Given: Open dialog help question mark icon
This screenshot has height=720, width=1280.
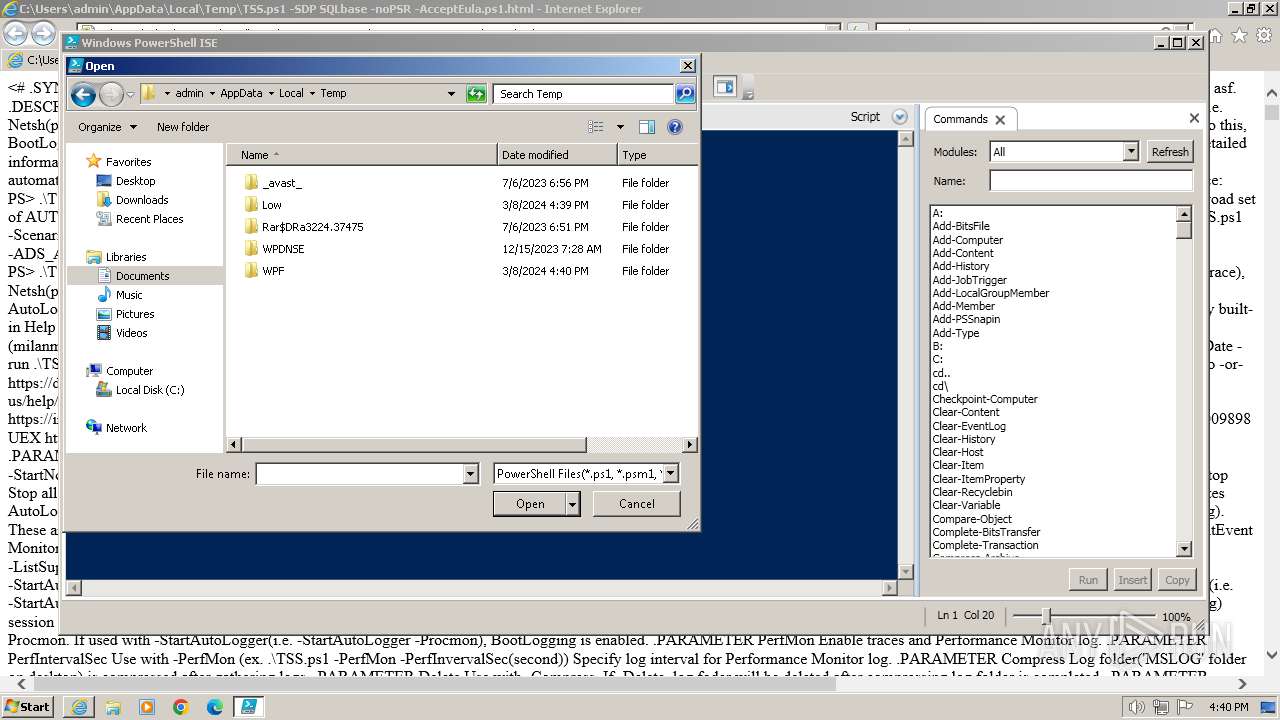Looking at the screenshot, I should click(675, 127).
